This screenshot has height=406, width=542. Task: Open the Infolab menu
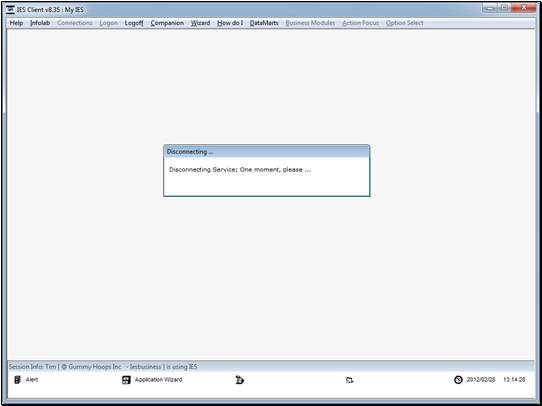[40, 23]
